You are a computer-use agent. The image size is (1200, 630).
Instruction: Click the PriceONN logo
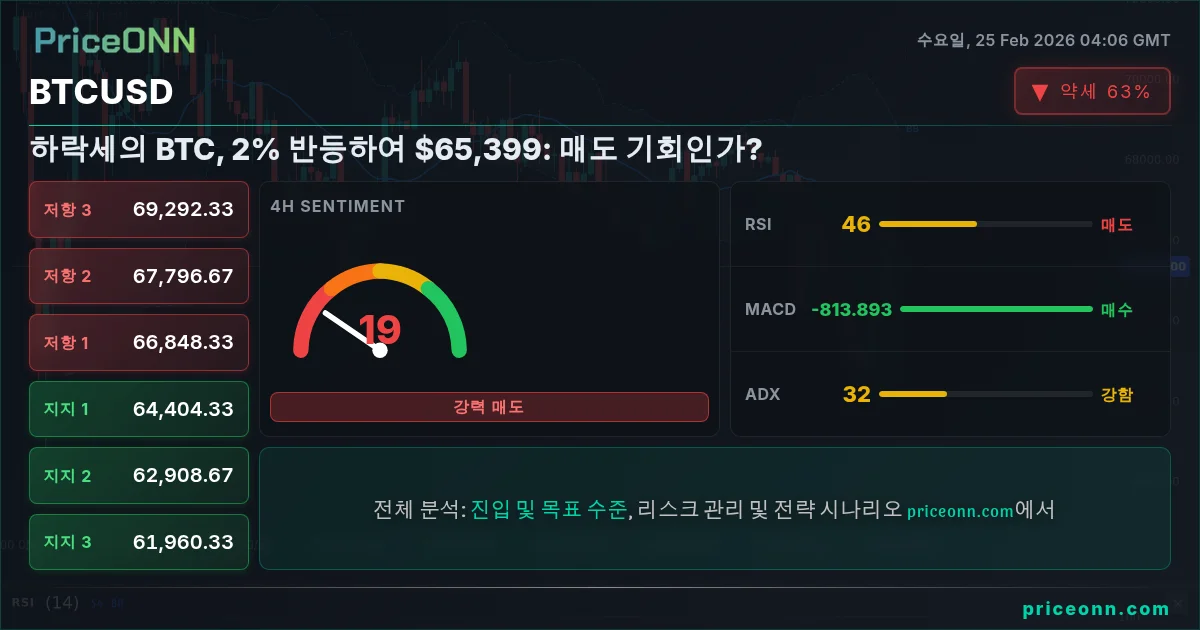114,40
